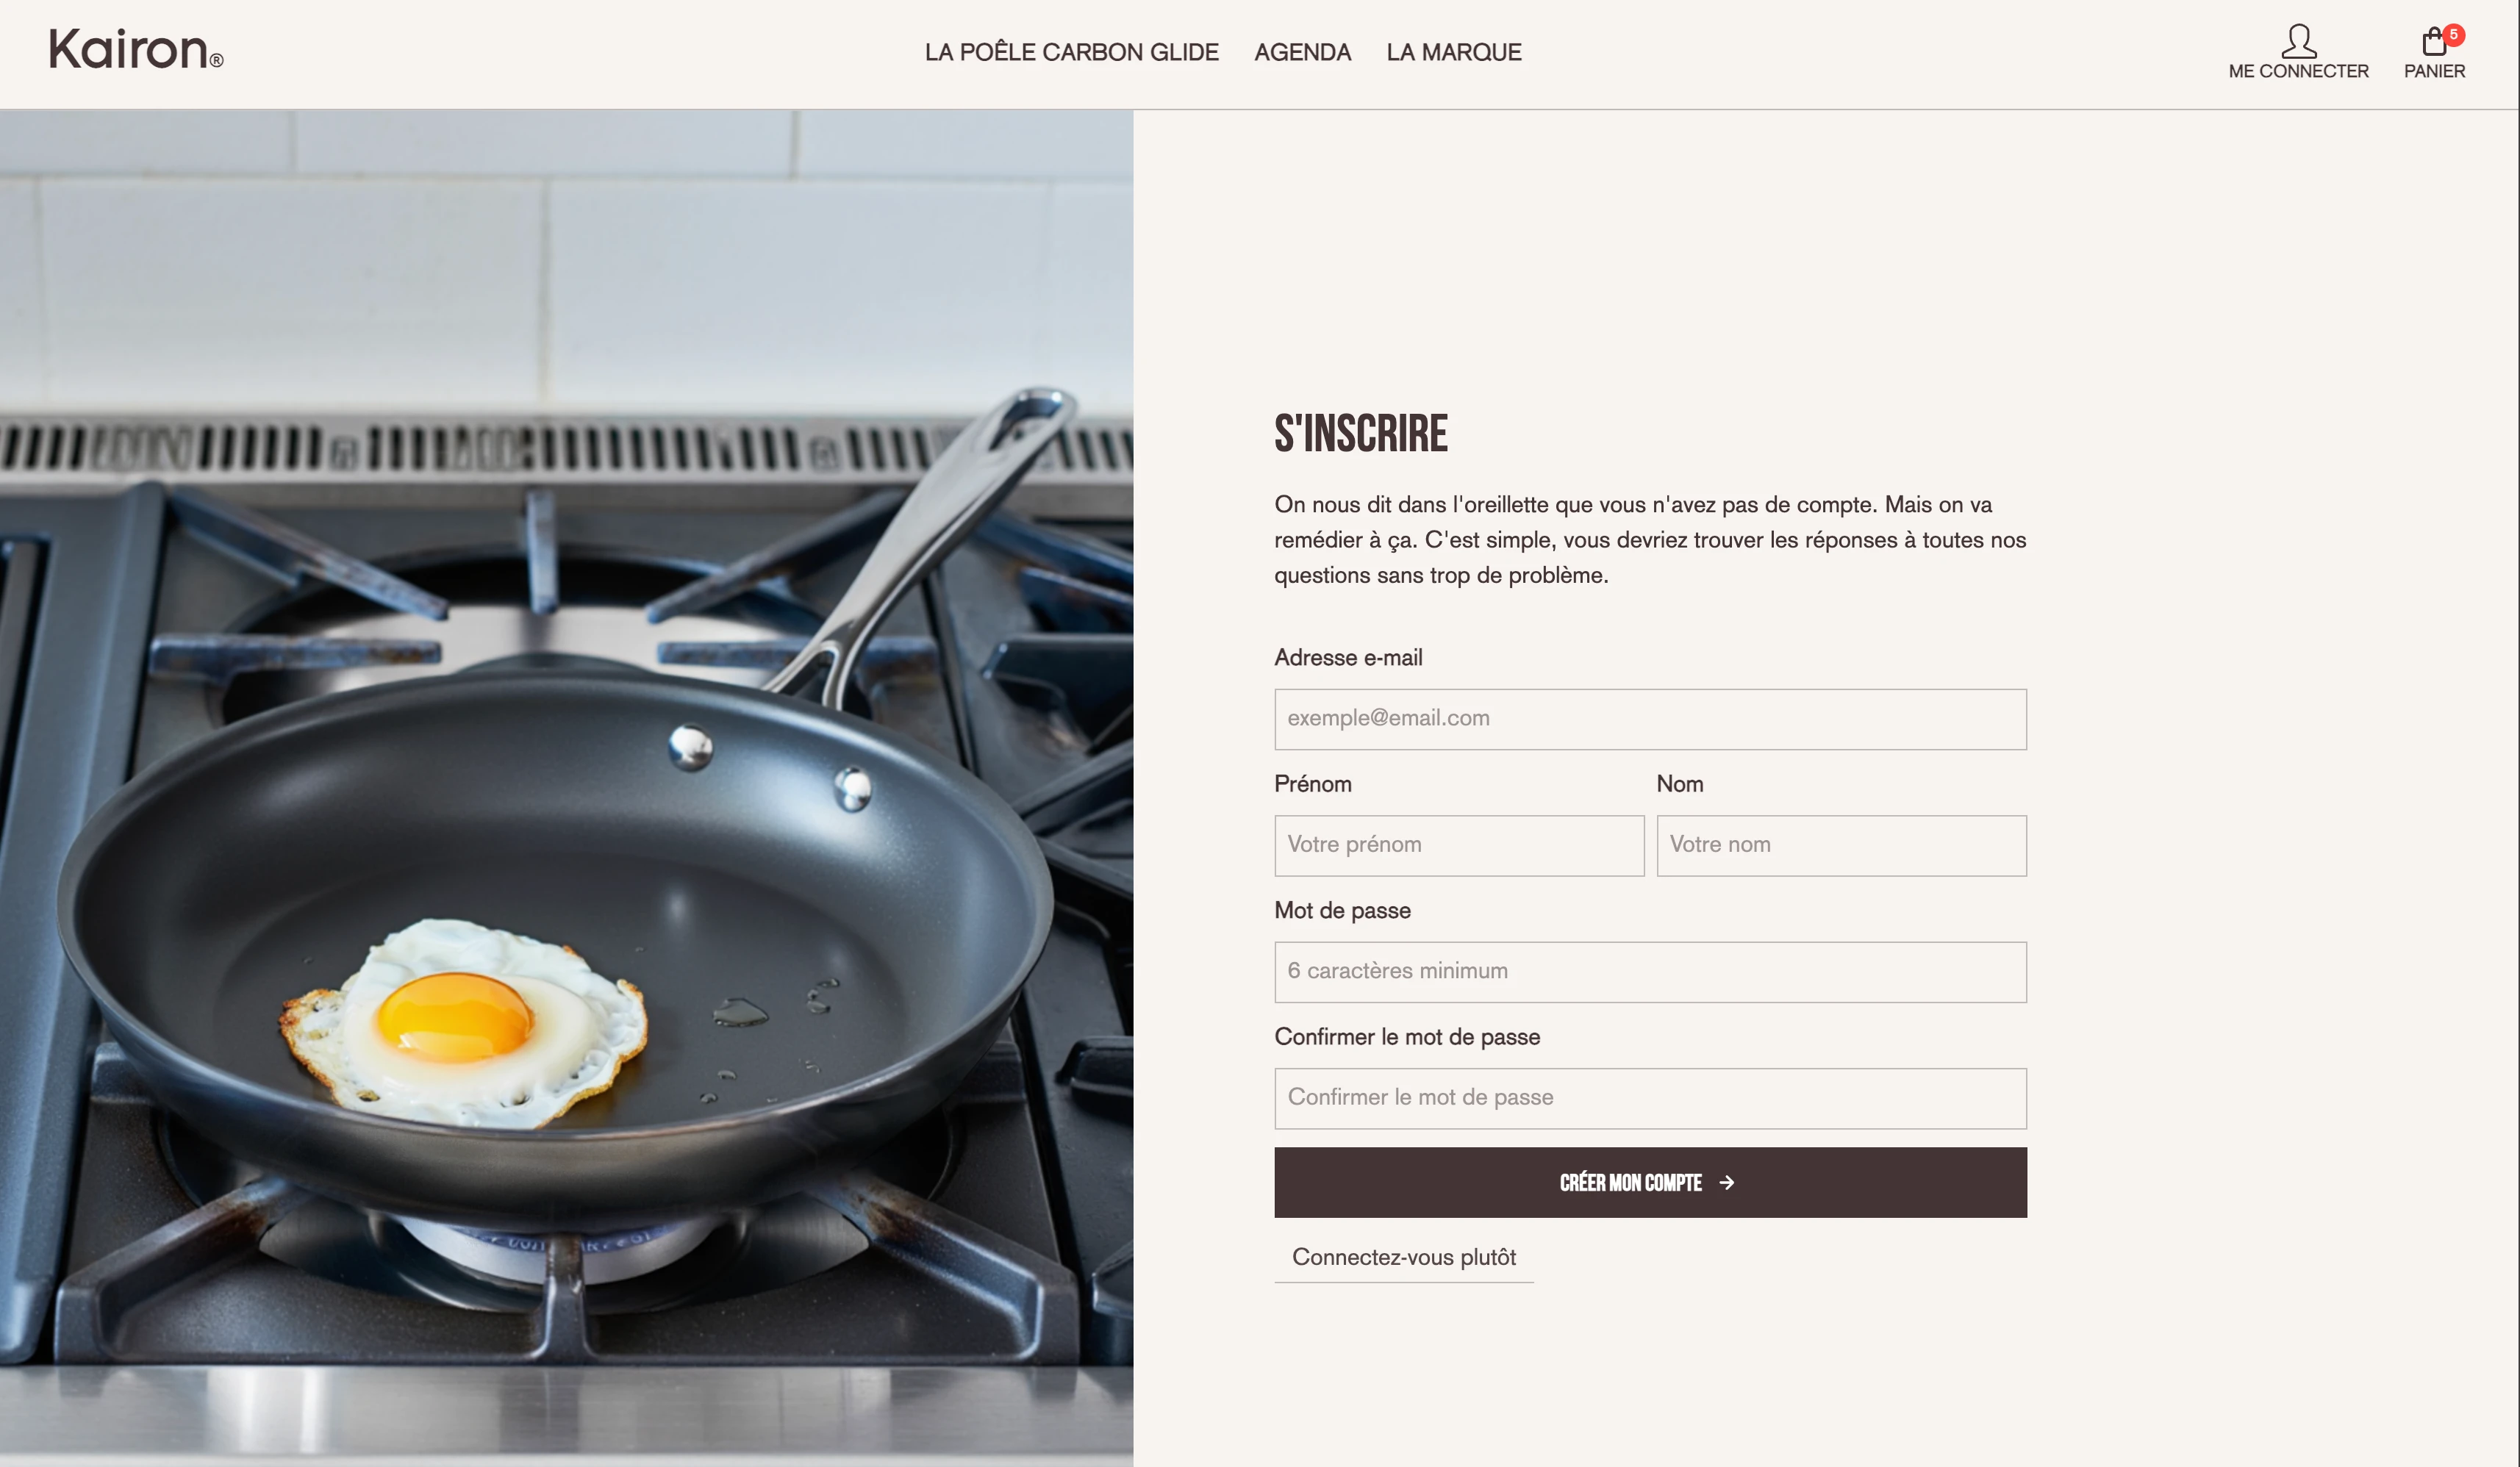Follow the Connectez-vous plutôt link
2520x1467 pixels.
[x=1403, y=1257]
